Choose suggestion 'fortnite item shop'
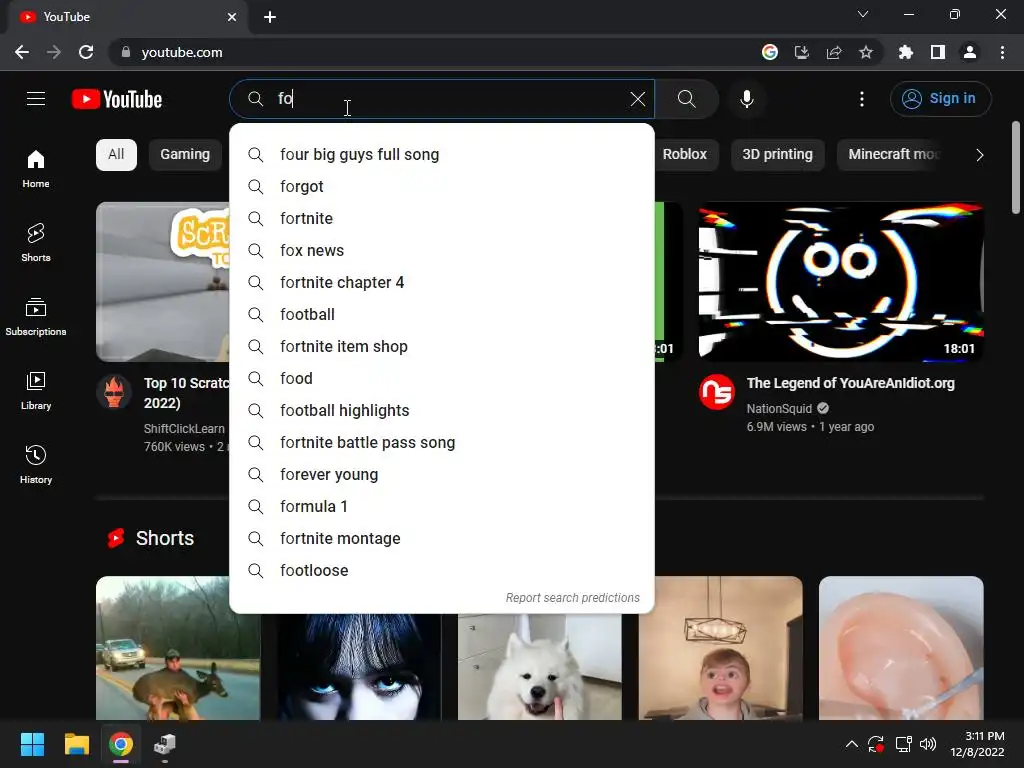This screenshot has width=1024, height=768. coord(441,347)
